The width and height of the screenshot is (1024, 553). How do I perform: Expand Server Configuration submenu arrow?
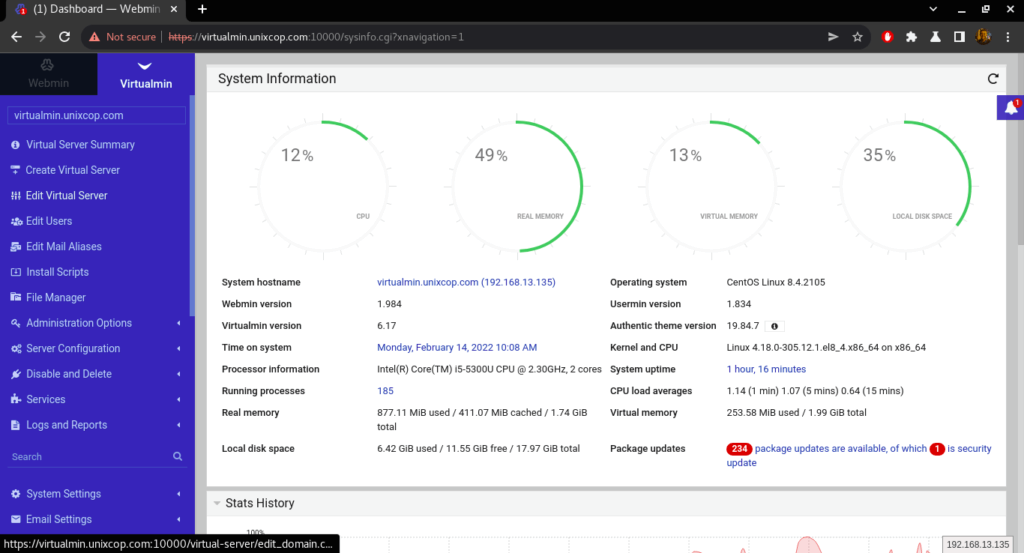[x=178, y=349]
